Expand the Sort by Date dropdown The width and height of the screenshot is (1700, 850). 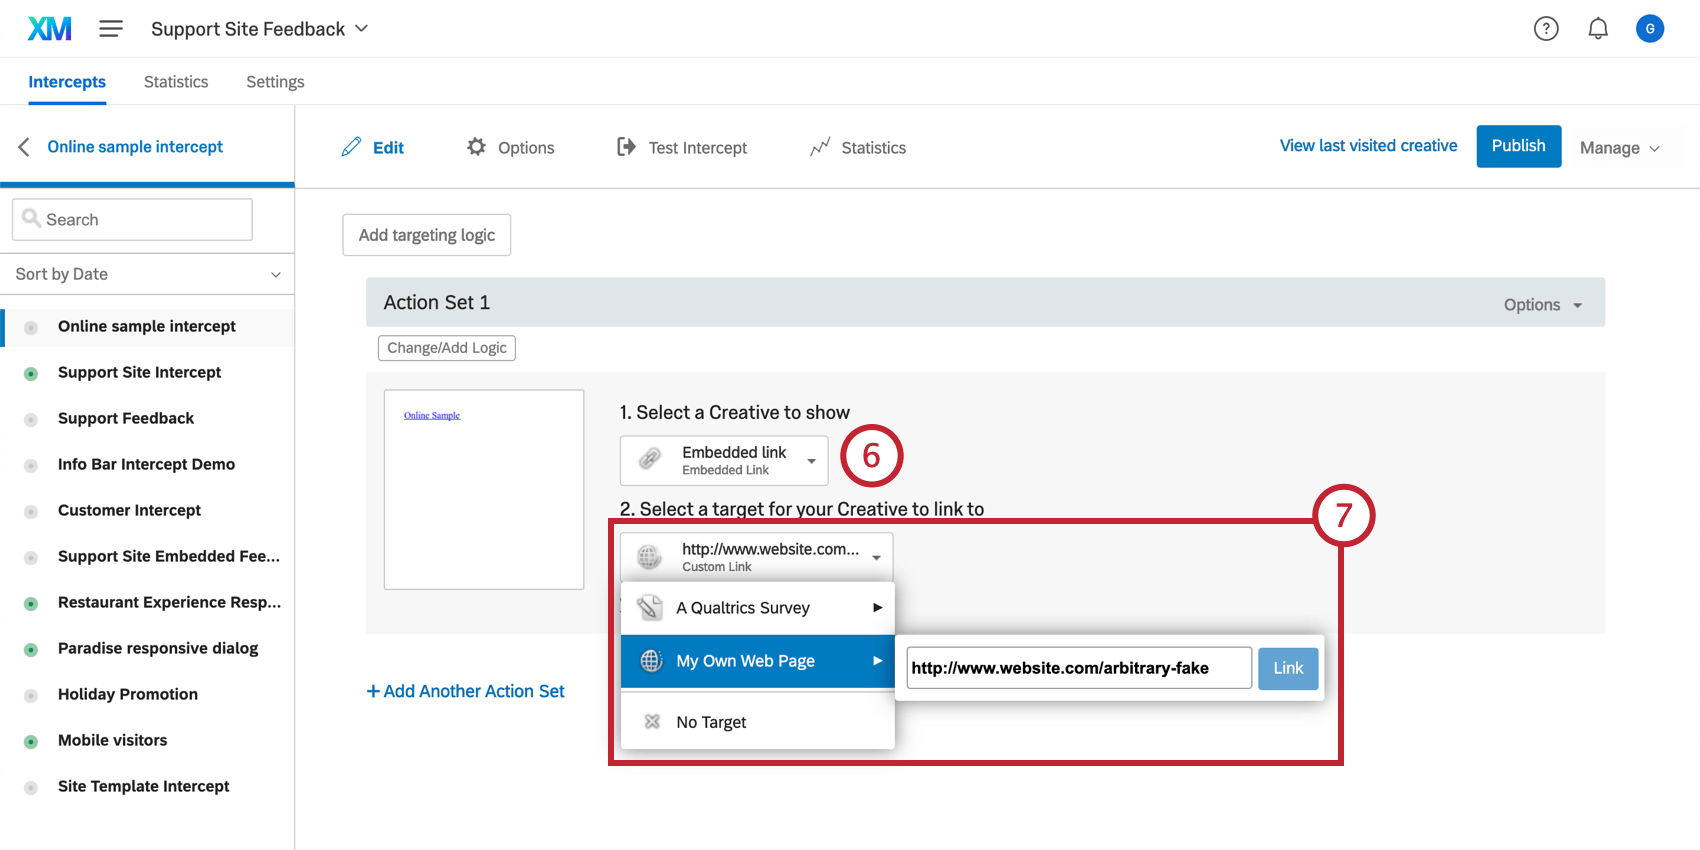point(147,274)
